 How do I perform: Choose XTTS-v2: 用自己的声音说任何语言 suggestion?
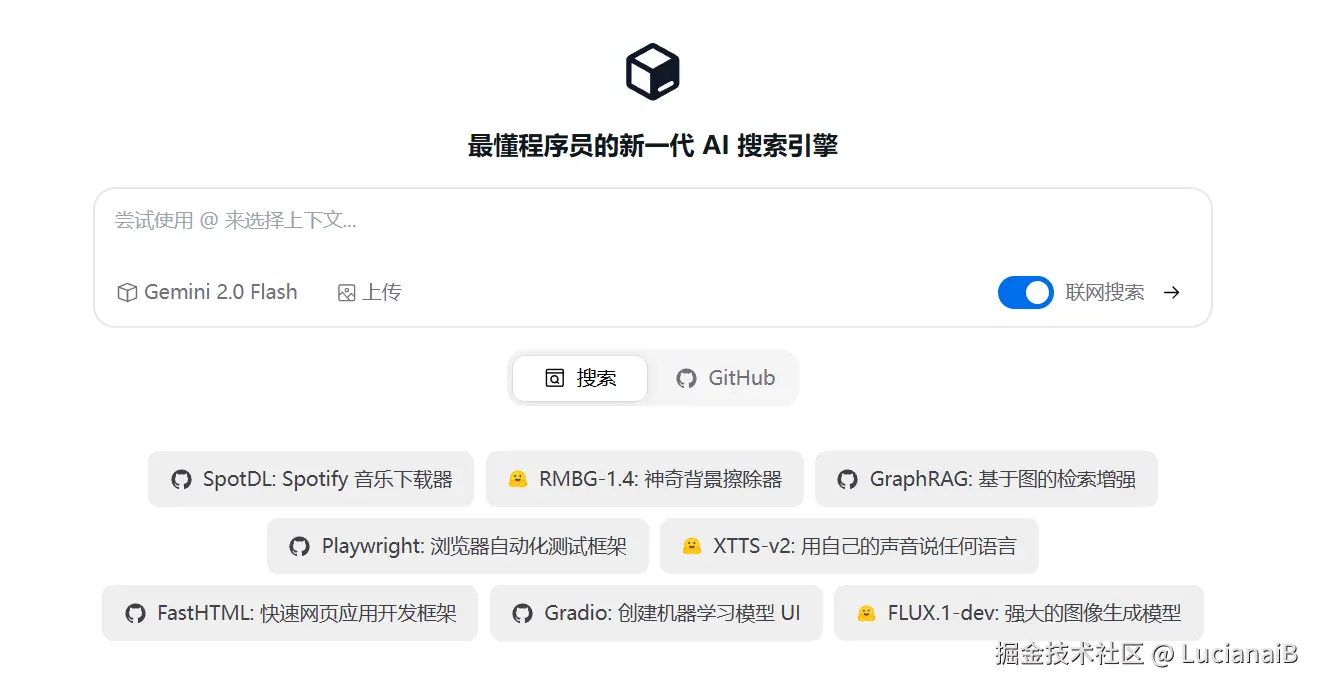(x=849, y=546)
